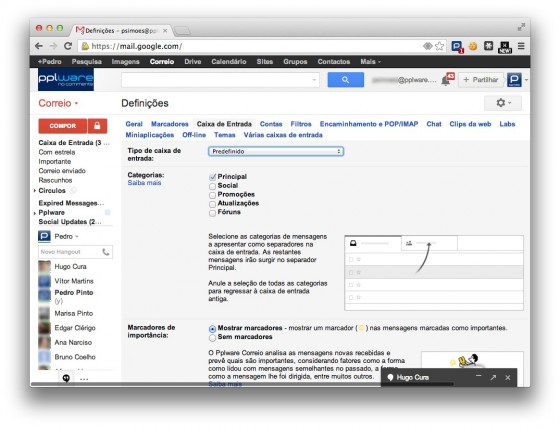Screen dimensions: 560x428
Task: Click the pplware logo
Action: pyautogui.click(x=66, y=80)
